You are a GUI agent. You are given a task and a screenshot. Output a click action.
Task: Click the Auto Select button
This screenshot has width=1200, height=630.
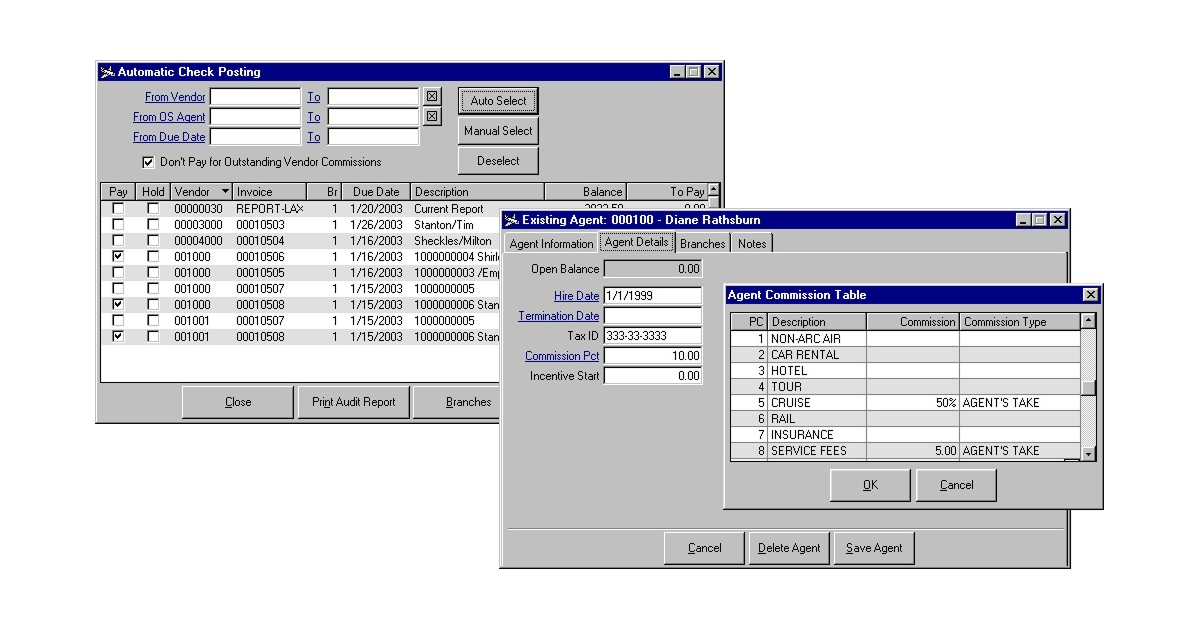coord(498,101)
